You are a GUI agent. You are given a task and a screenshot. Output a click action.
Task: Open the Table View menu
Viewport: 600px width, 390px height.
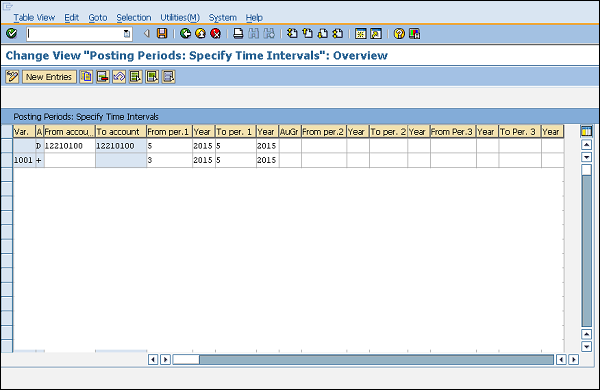(34, 18)
